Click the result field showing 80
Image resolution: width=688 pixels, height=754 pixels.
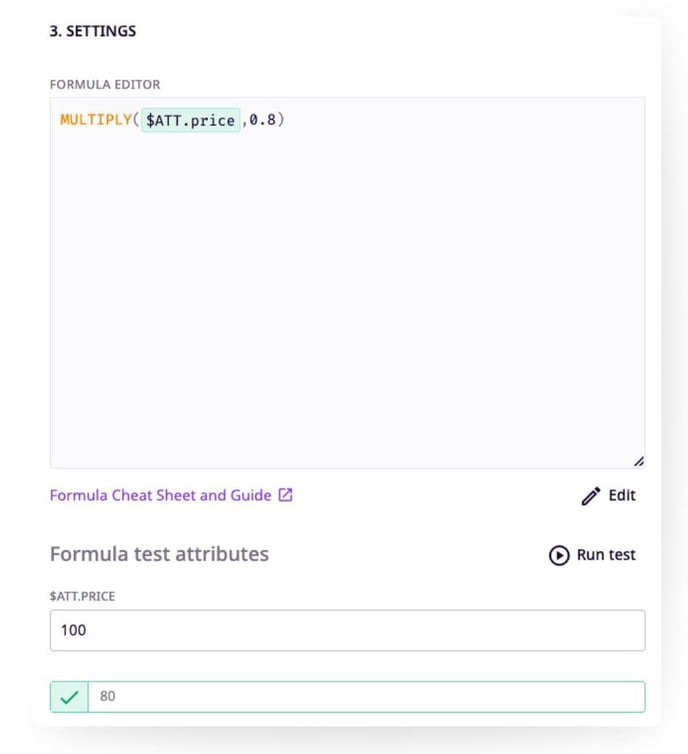[x=365, y=697]
